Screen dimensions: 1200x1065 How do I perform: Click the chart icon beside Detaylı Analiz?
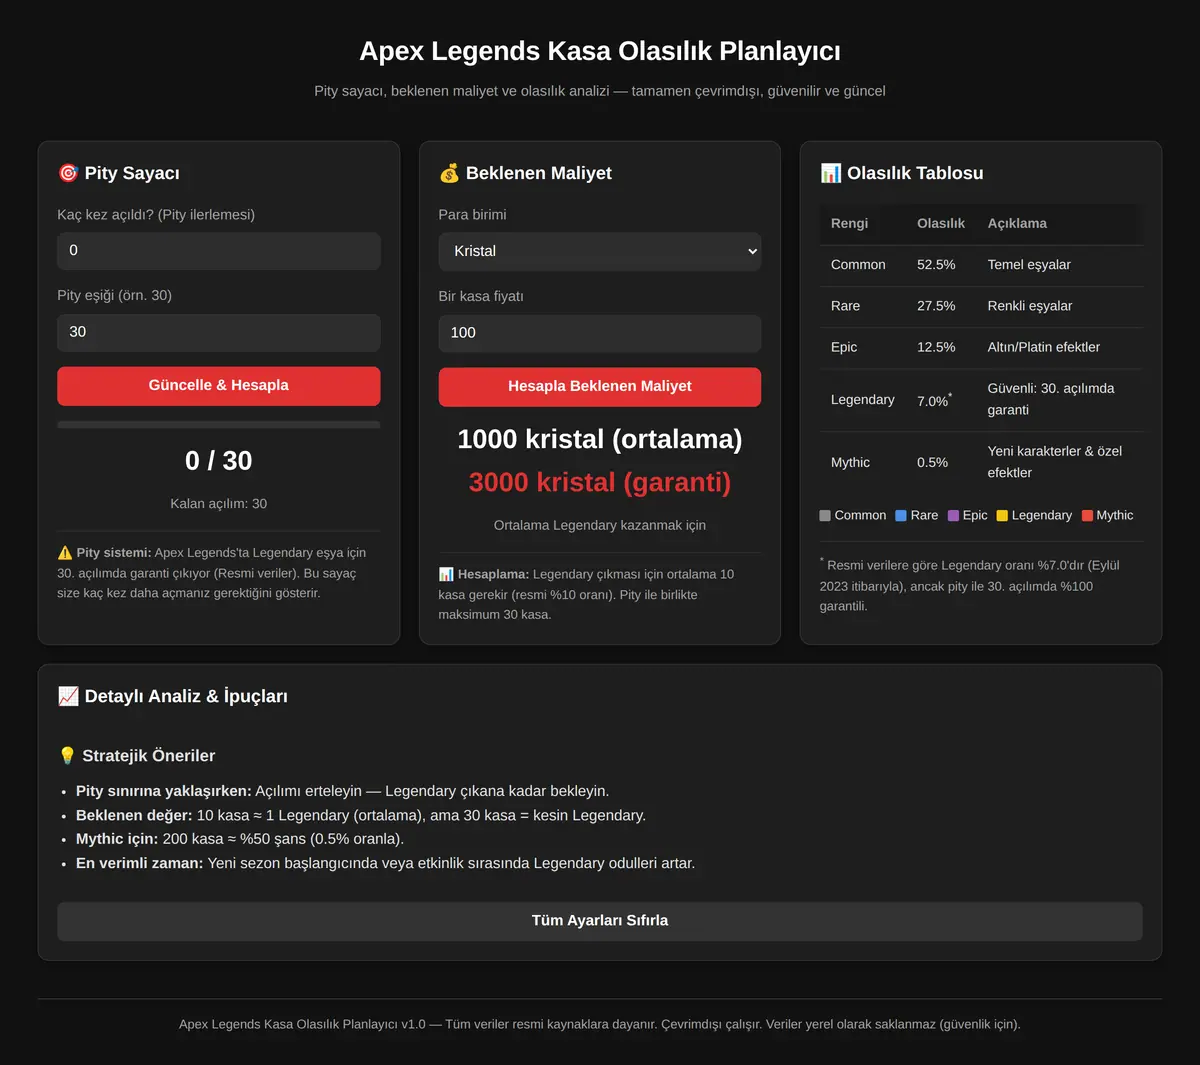pos(68,696)
